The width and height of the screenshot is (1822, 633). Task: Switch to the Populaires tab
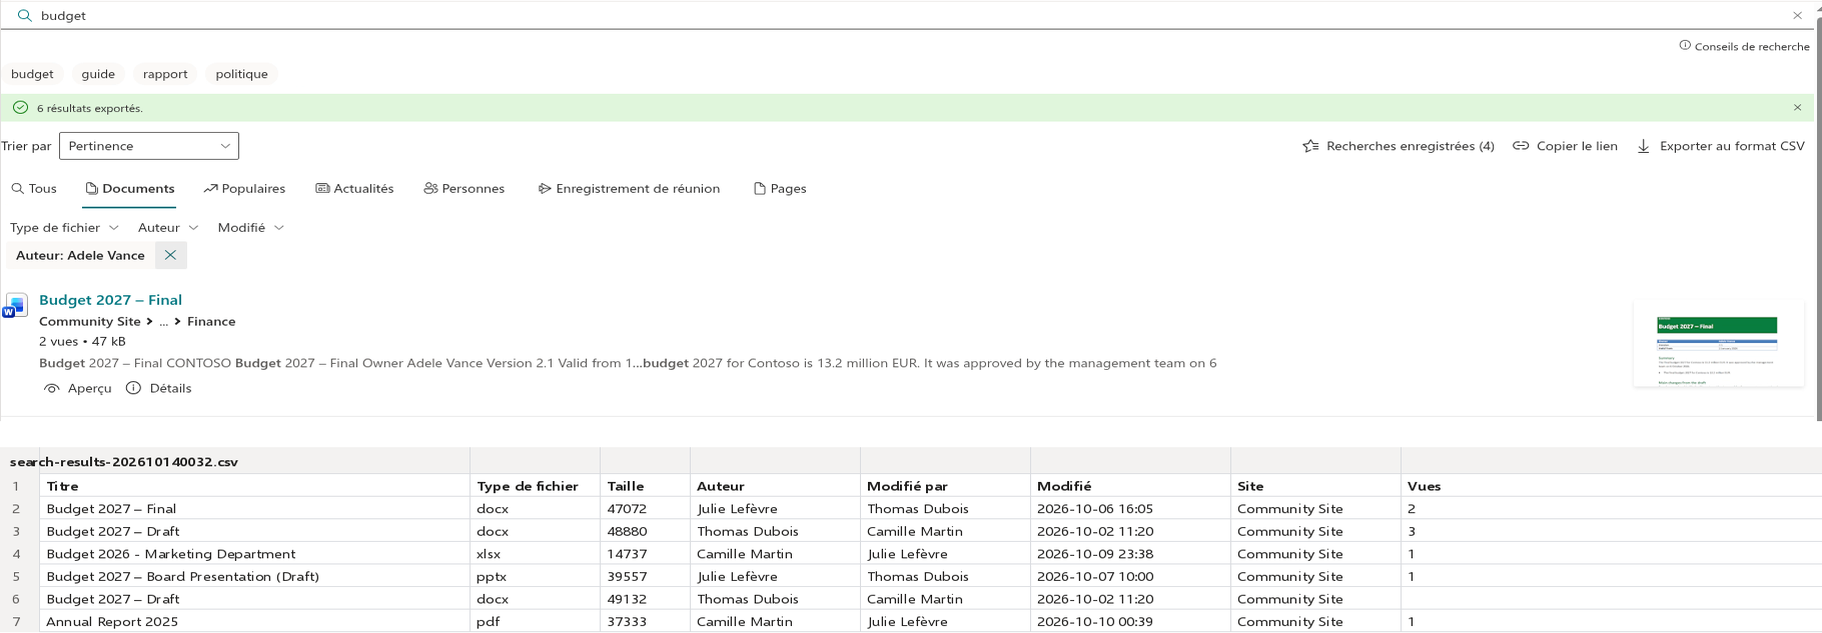pyautogui.click(x=244, y=188)
